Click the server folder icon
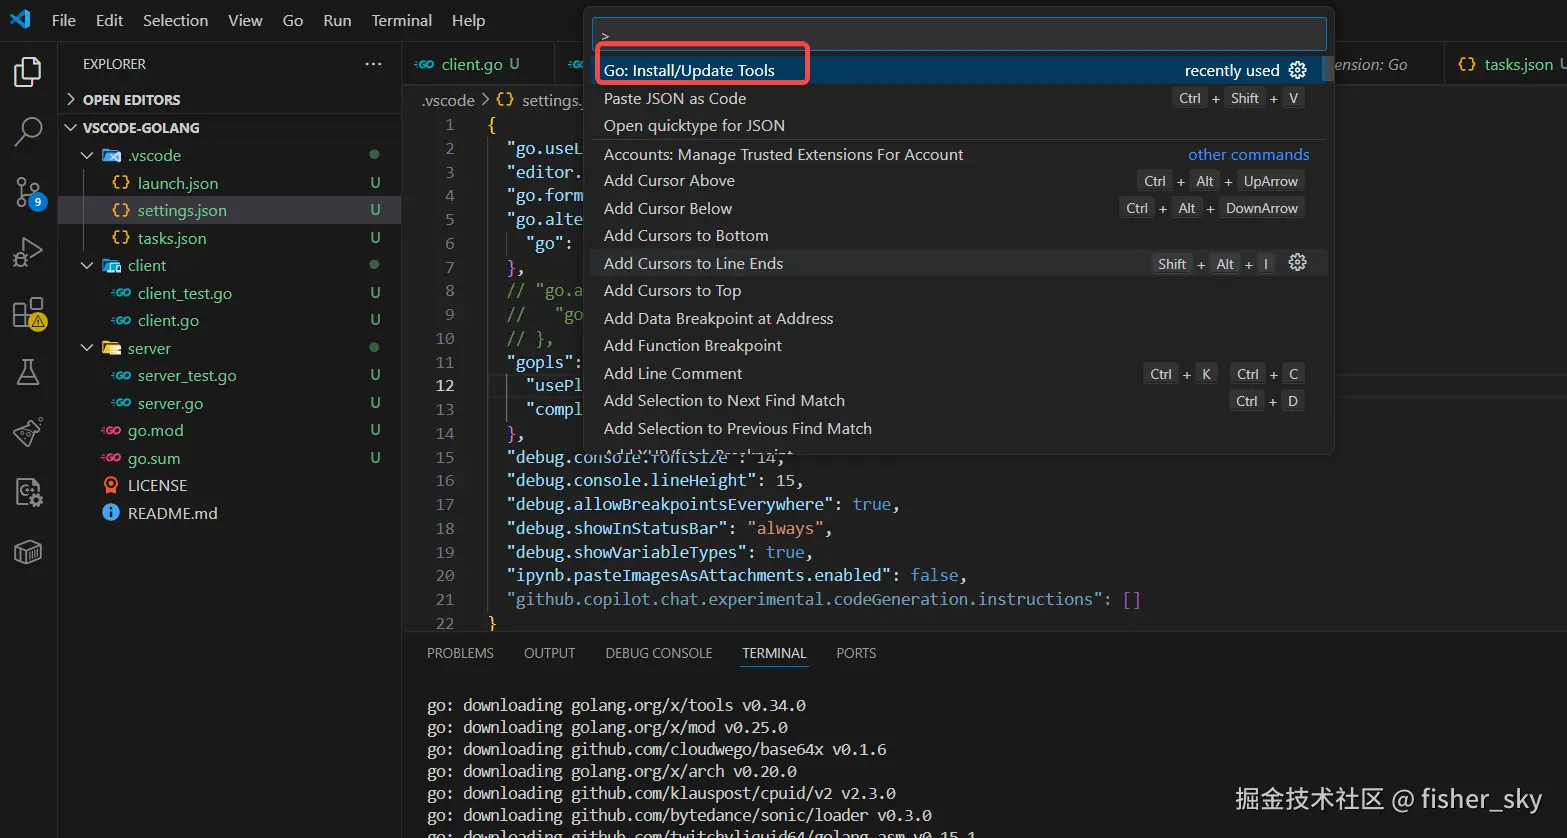This screenshot has height=838, width=1567. [111, 348]
